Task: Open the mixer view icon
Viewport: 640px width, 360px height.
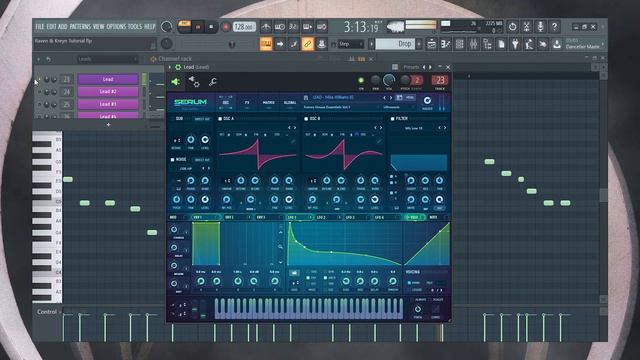Action: (473, 44)
